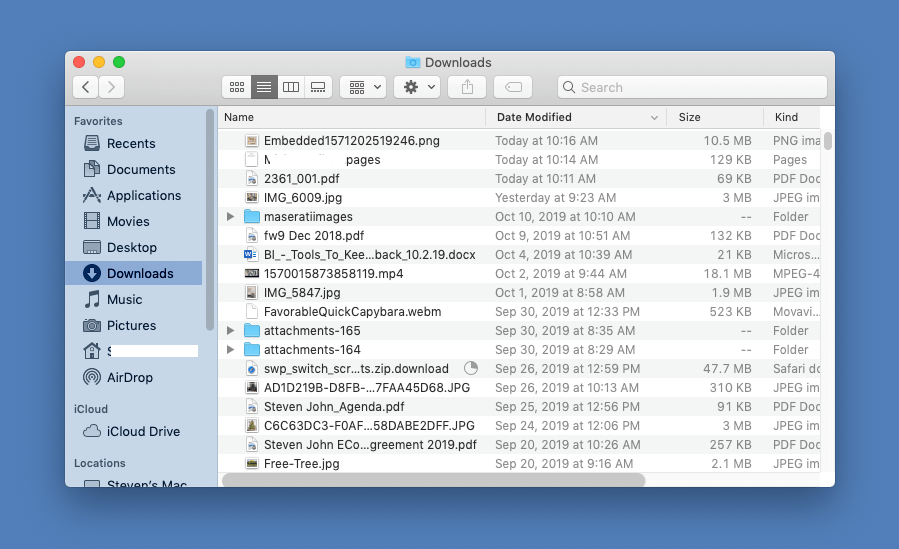This screenshot has height=549, width=899.
Task: Open Pictures in the sidebar
Action: (133, 325)
